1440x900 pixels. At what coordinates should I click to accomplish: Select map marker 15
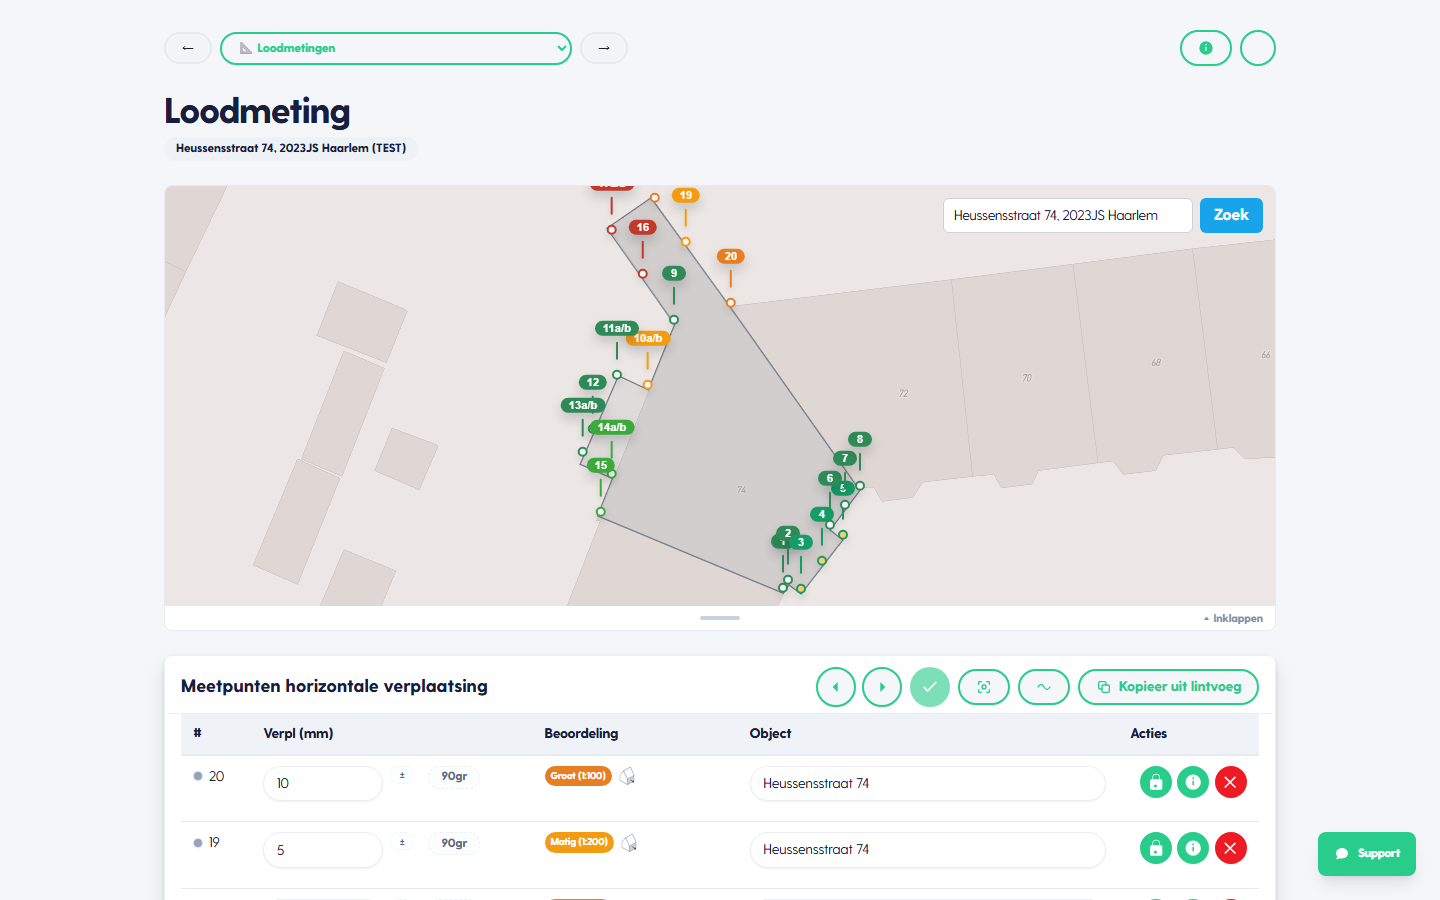[x=601, y=465]
